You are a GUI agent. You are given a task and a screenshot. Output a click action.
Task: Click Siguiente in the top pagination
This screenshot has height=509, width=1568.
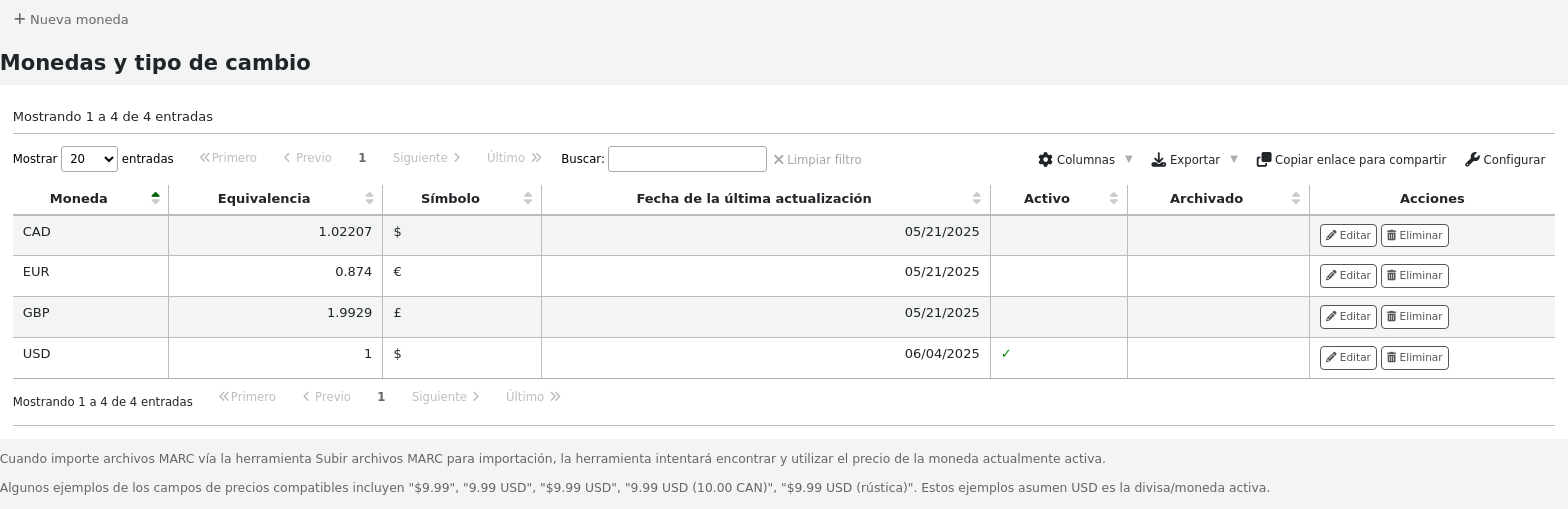tap(426, 158)
